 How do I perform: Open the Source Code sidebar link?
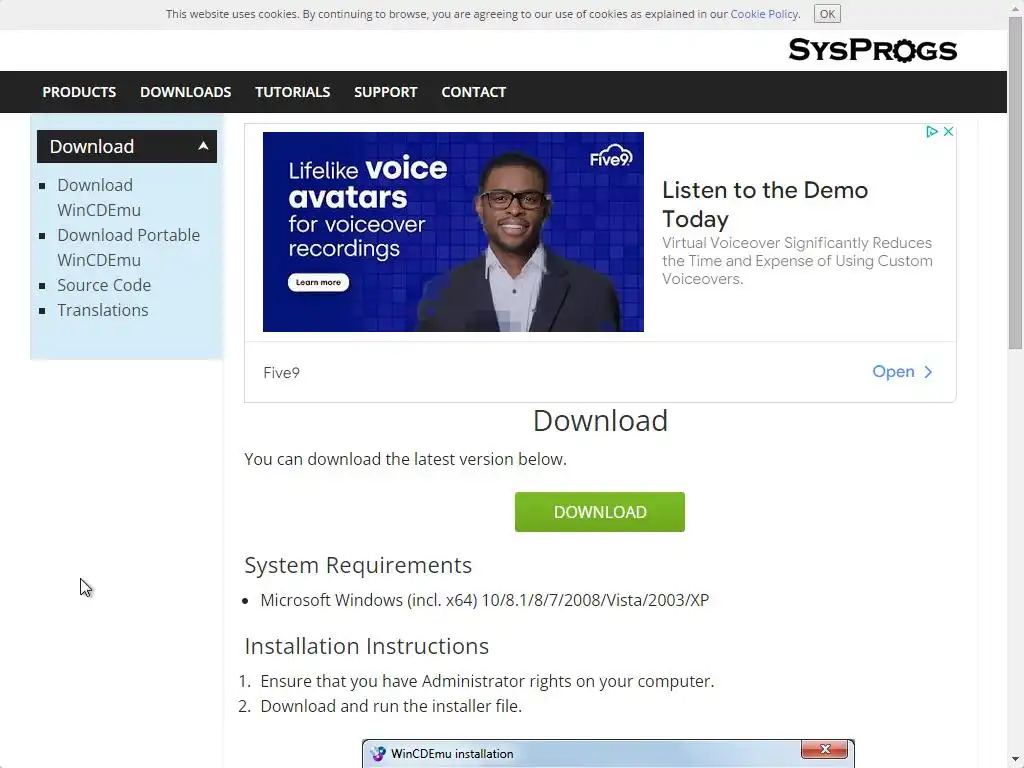pos(104,285)
